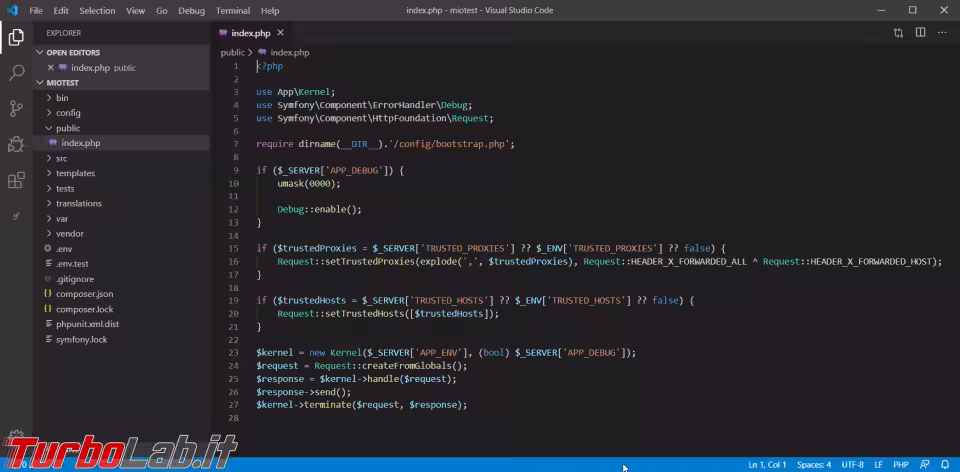Open the Source Control view
960x472 pixels.
16,109
